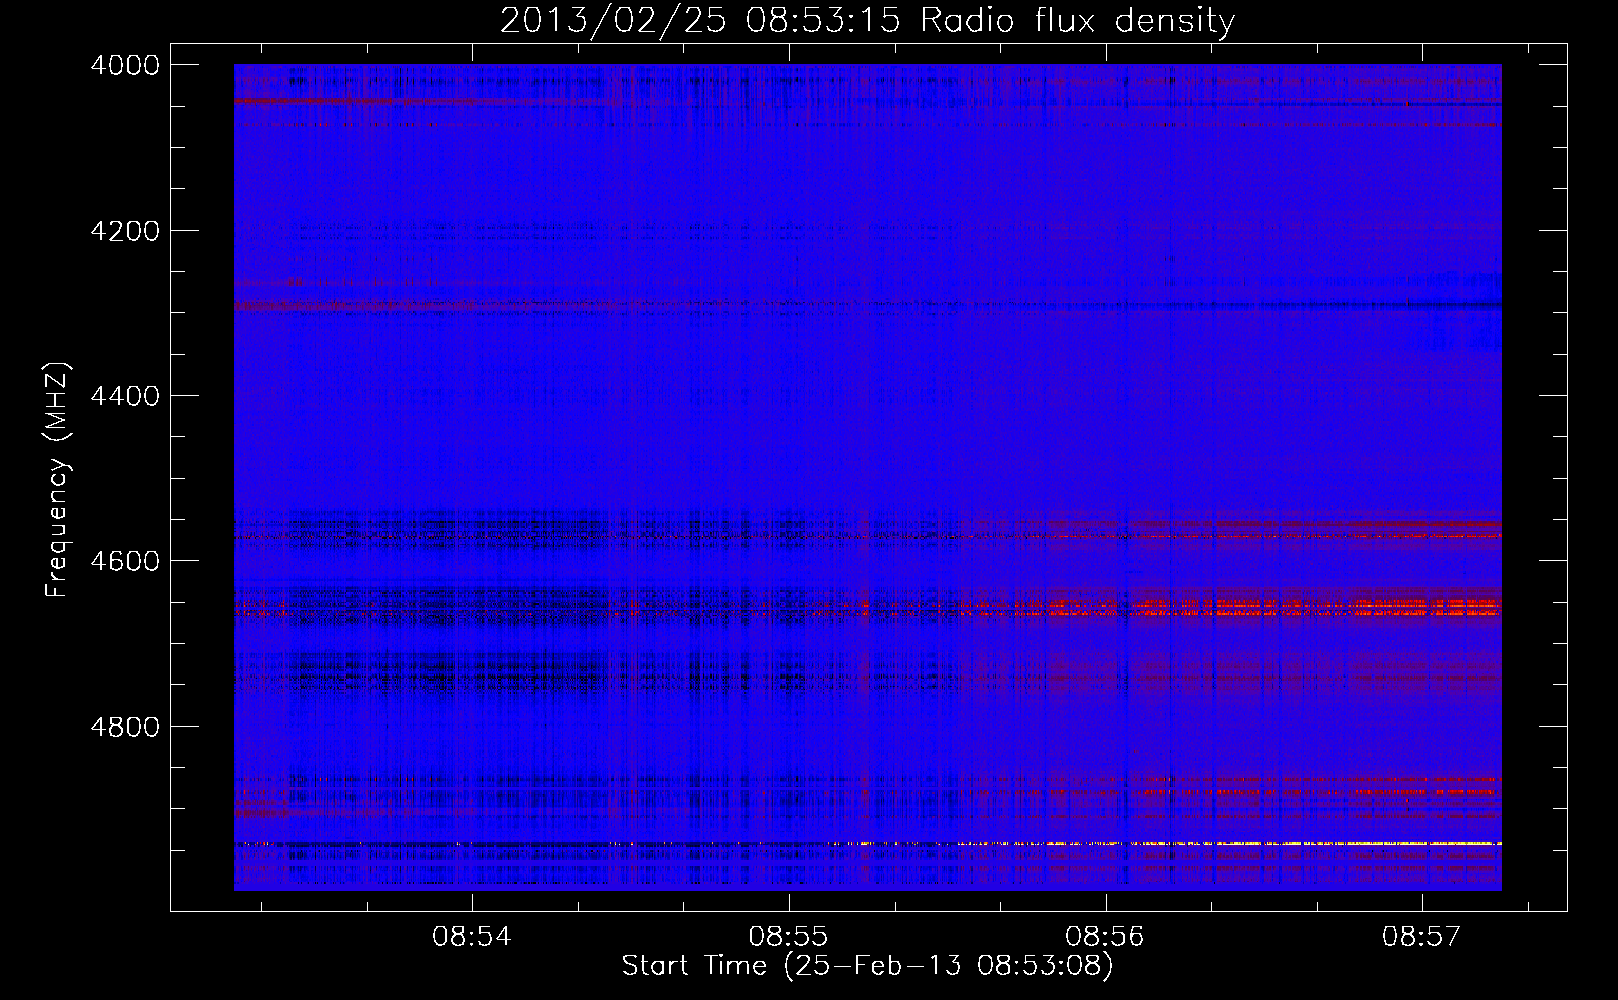This screenshot has width=1618, height=1000.
Task: Click the 4600 frequency tick label
Action: coord(125,561)
